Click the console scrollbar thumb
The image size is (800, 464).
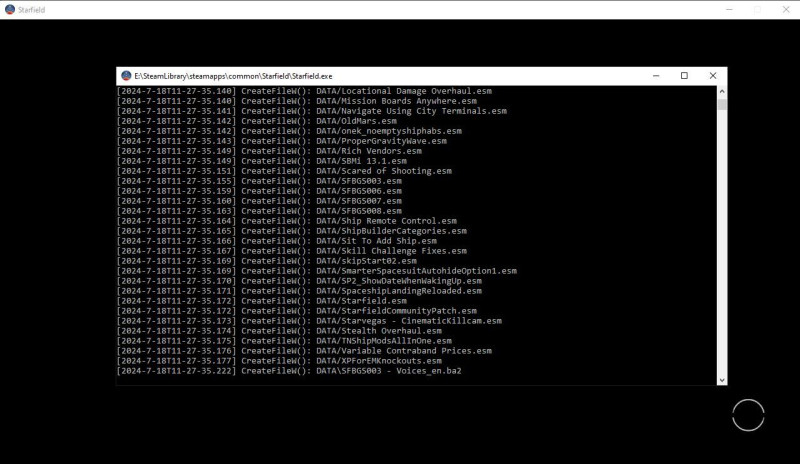coord(722,105)
